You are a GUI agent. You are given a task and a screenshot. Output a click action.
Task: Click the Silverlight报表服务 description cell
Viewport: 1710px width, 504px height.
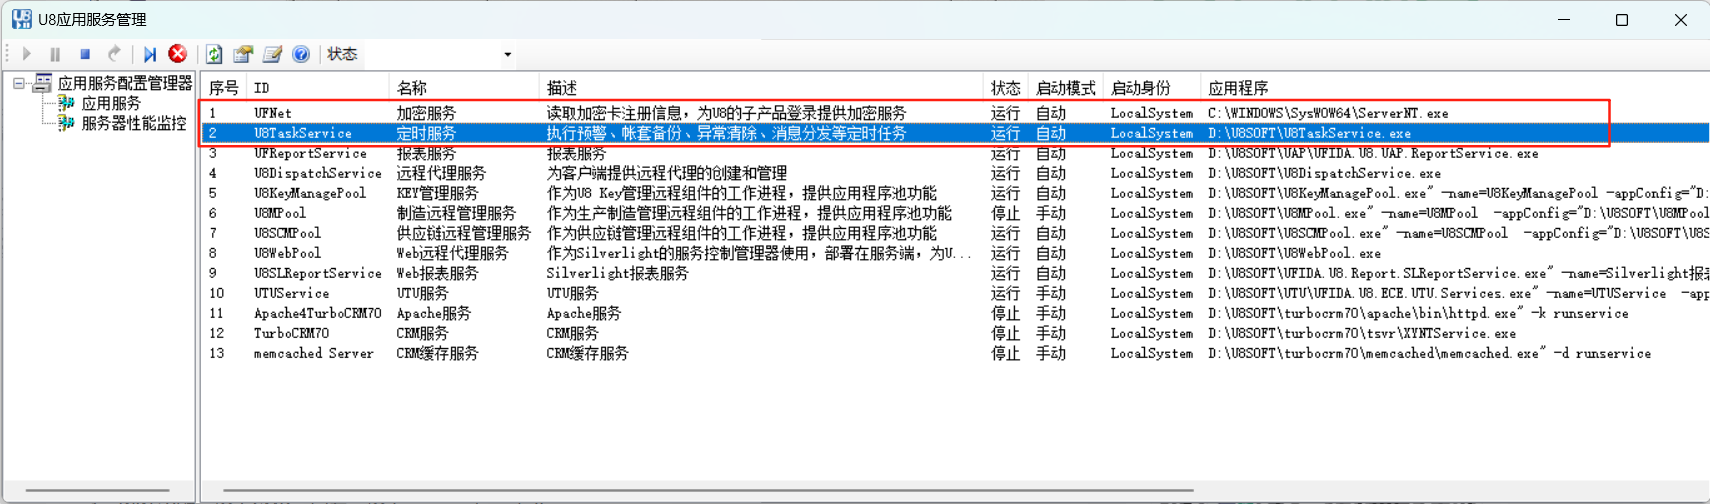[x=617, y=273]
